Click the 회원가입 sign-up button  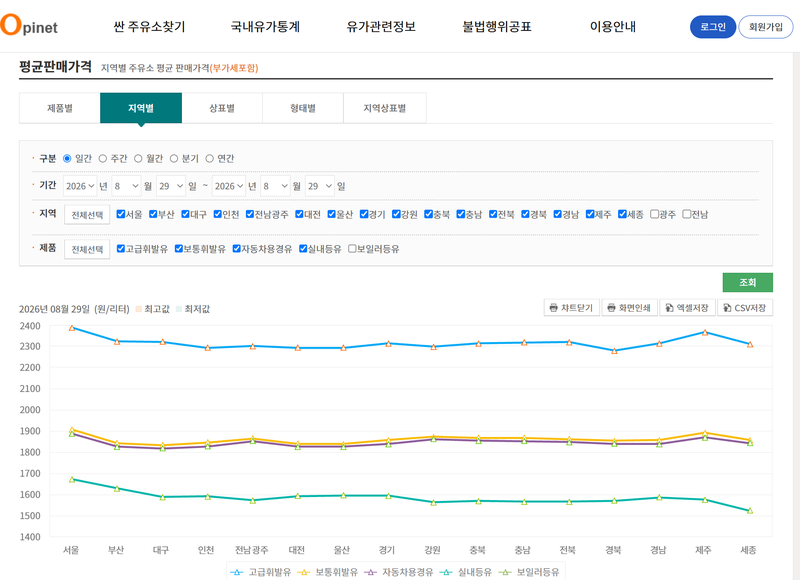[x=766, y=27]
